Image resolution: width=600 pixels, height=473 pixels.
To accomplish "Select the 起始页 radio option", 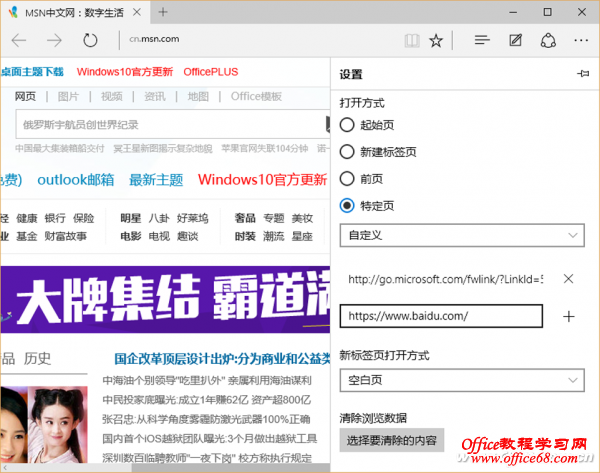I will (347, 125).
